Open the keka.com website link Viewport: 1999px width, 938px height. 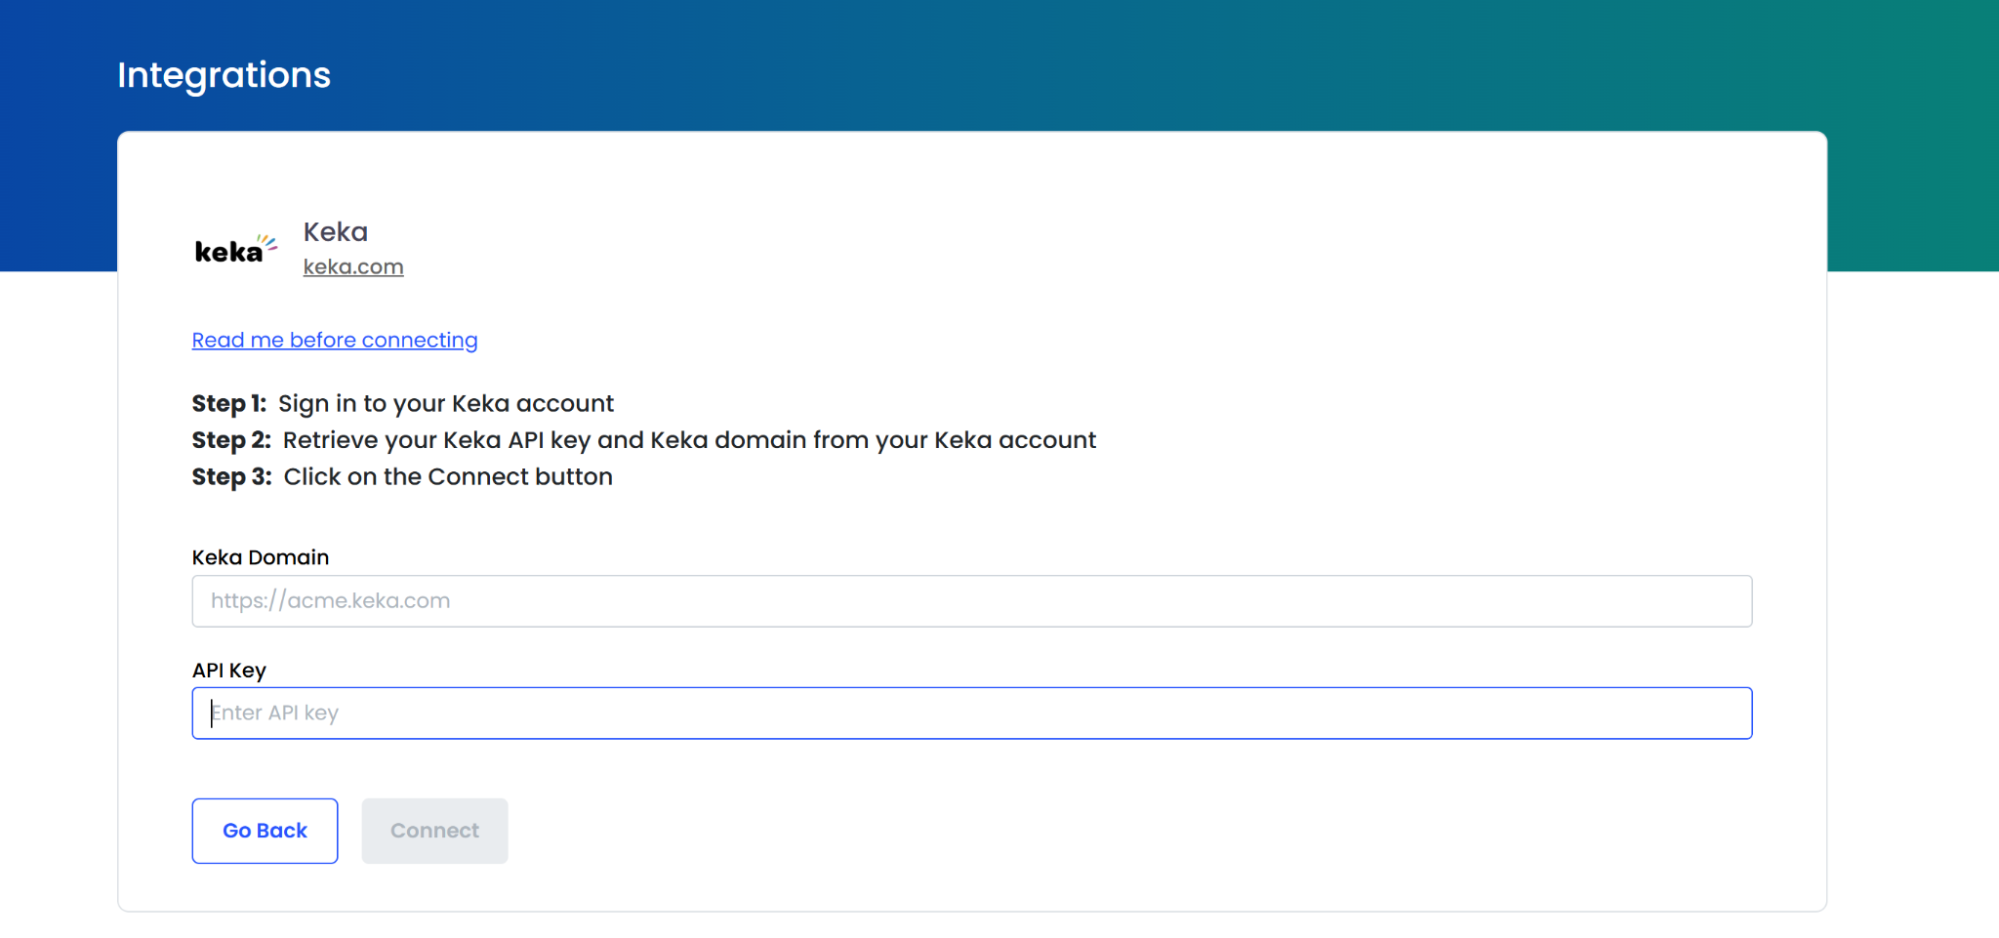click(x=353, y=267)
